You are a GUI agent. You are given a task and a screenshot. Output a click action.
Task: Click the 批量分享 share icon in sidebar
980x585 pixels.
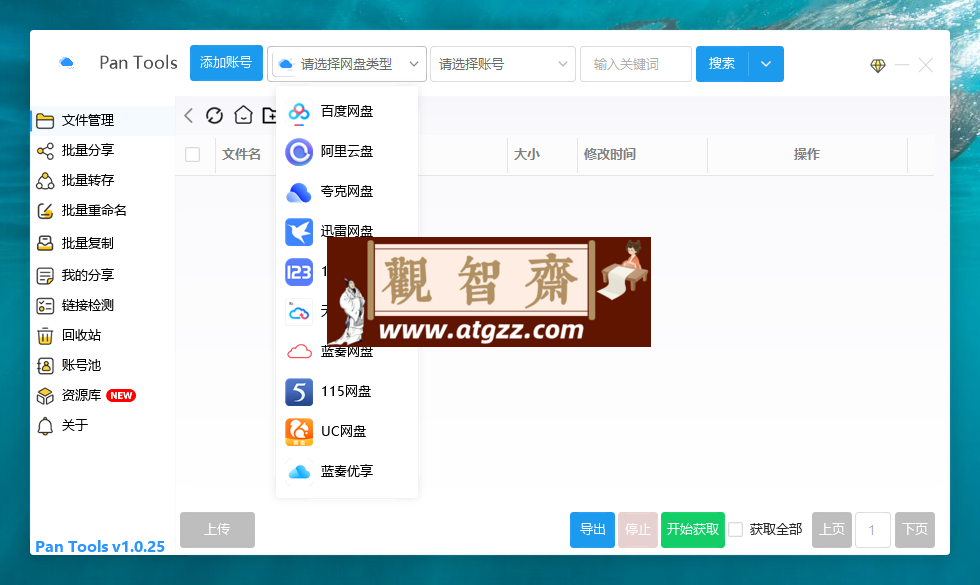point(45,151)
